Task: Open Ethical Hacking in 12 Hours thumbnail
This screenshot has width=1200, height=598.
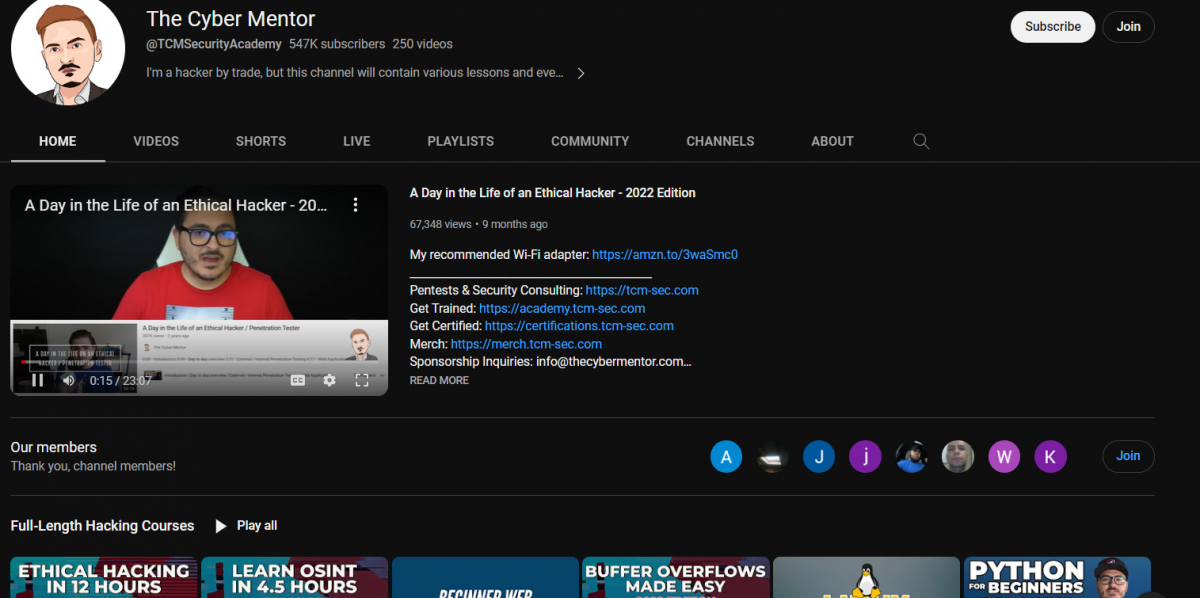Action: [104, 578]
